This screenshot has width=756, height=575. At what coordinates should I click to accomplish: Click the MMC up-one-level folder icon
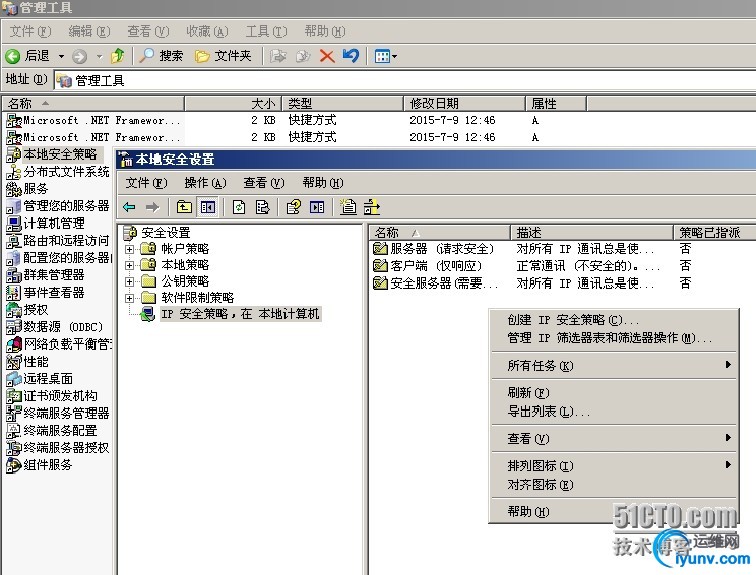click(x=184, y=207)
